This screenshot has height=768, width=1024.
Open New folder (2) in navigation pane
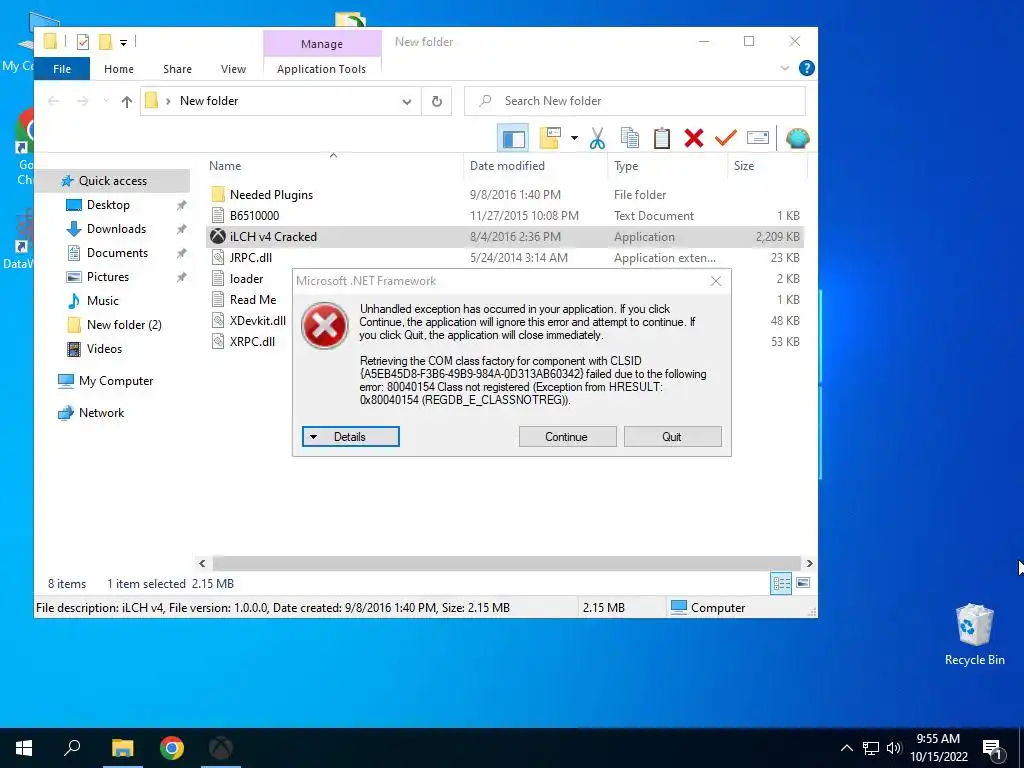click(123, 325)
